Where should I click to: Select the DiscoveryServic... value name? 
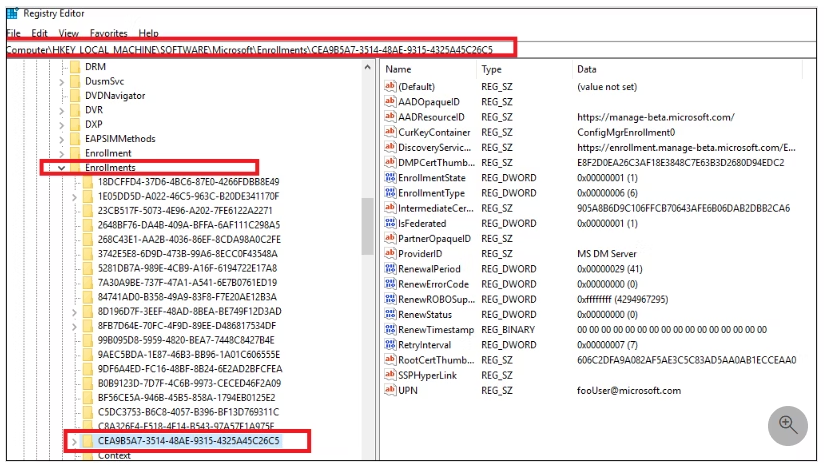pyautogui.click(x=435, y=148)
